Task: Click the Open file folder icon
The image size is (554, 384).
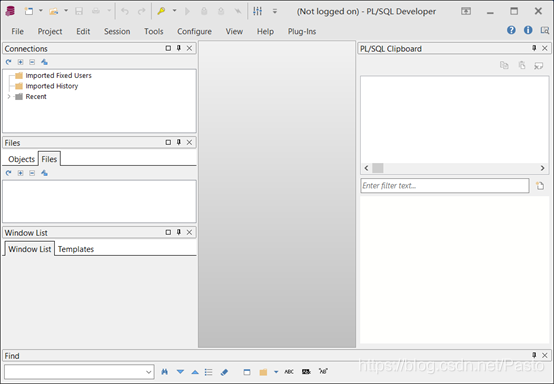Action: tap(54, 11)
